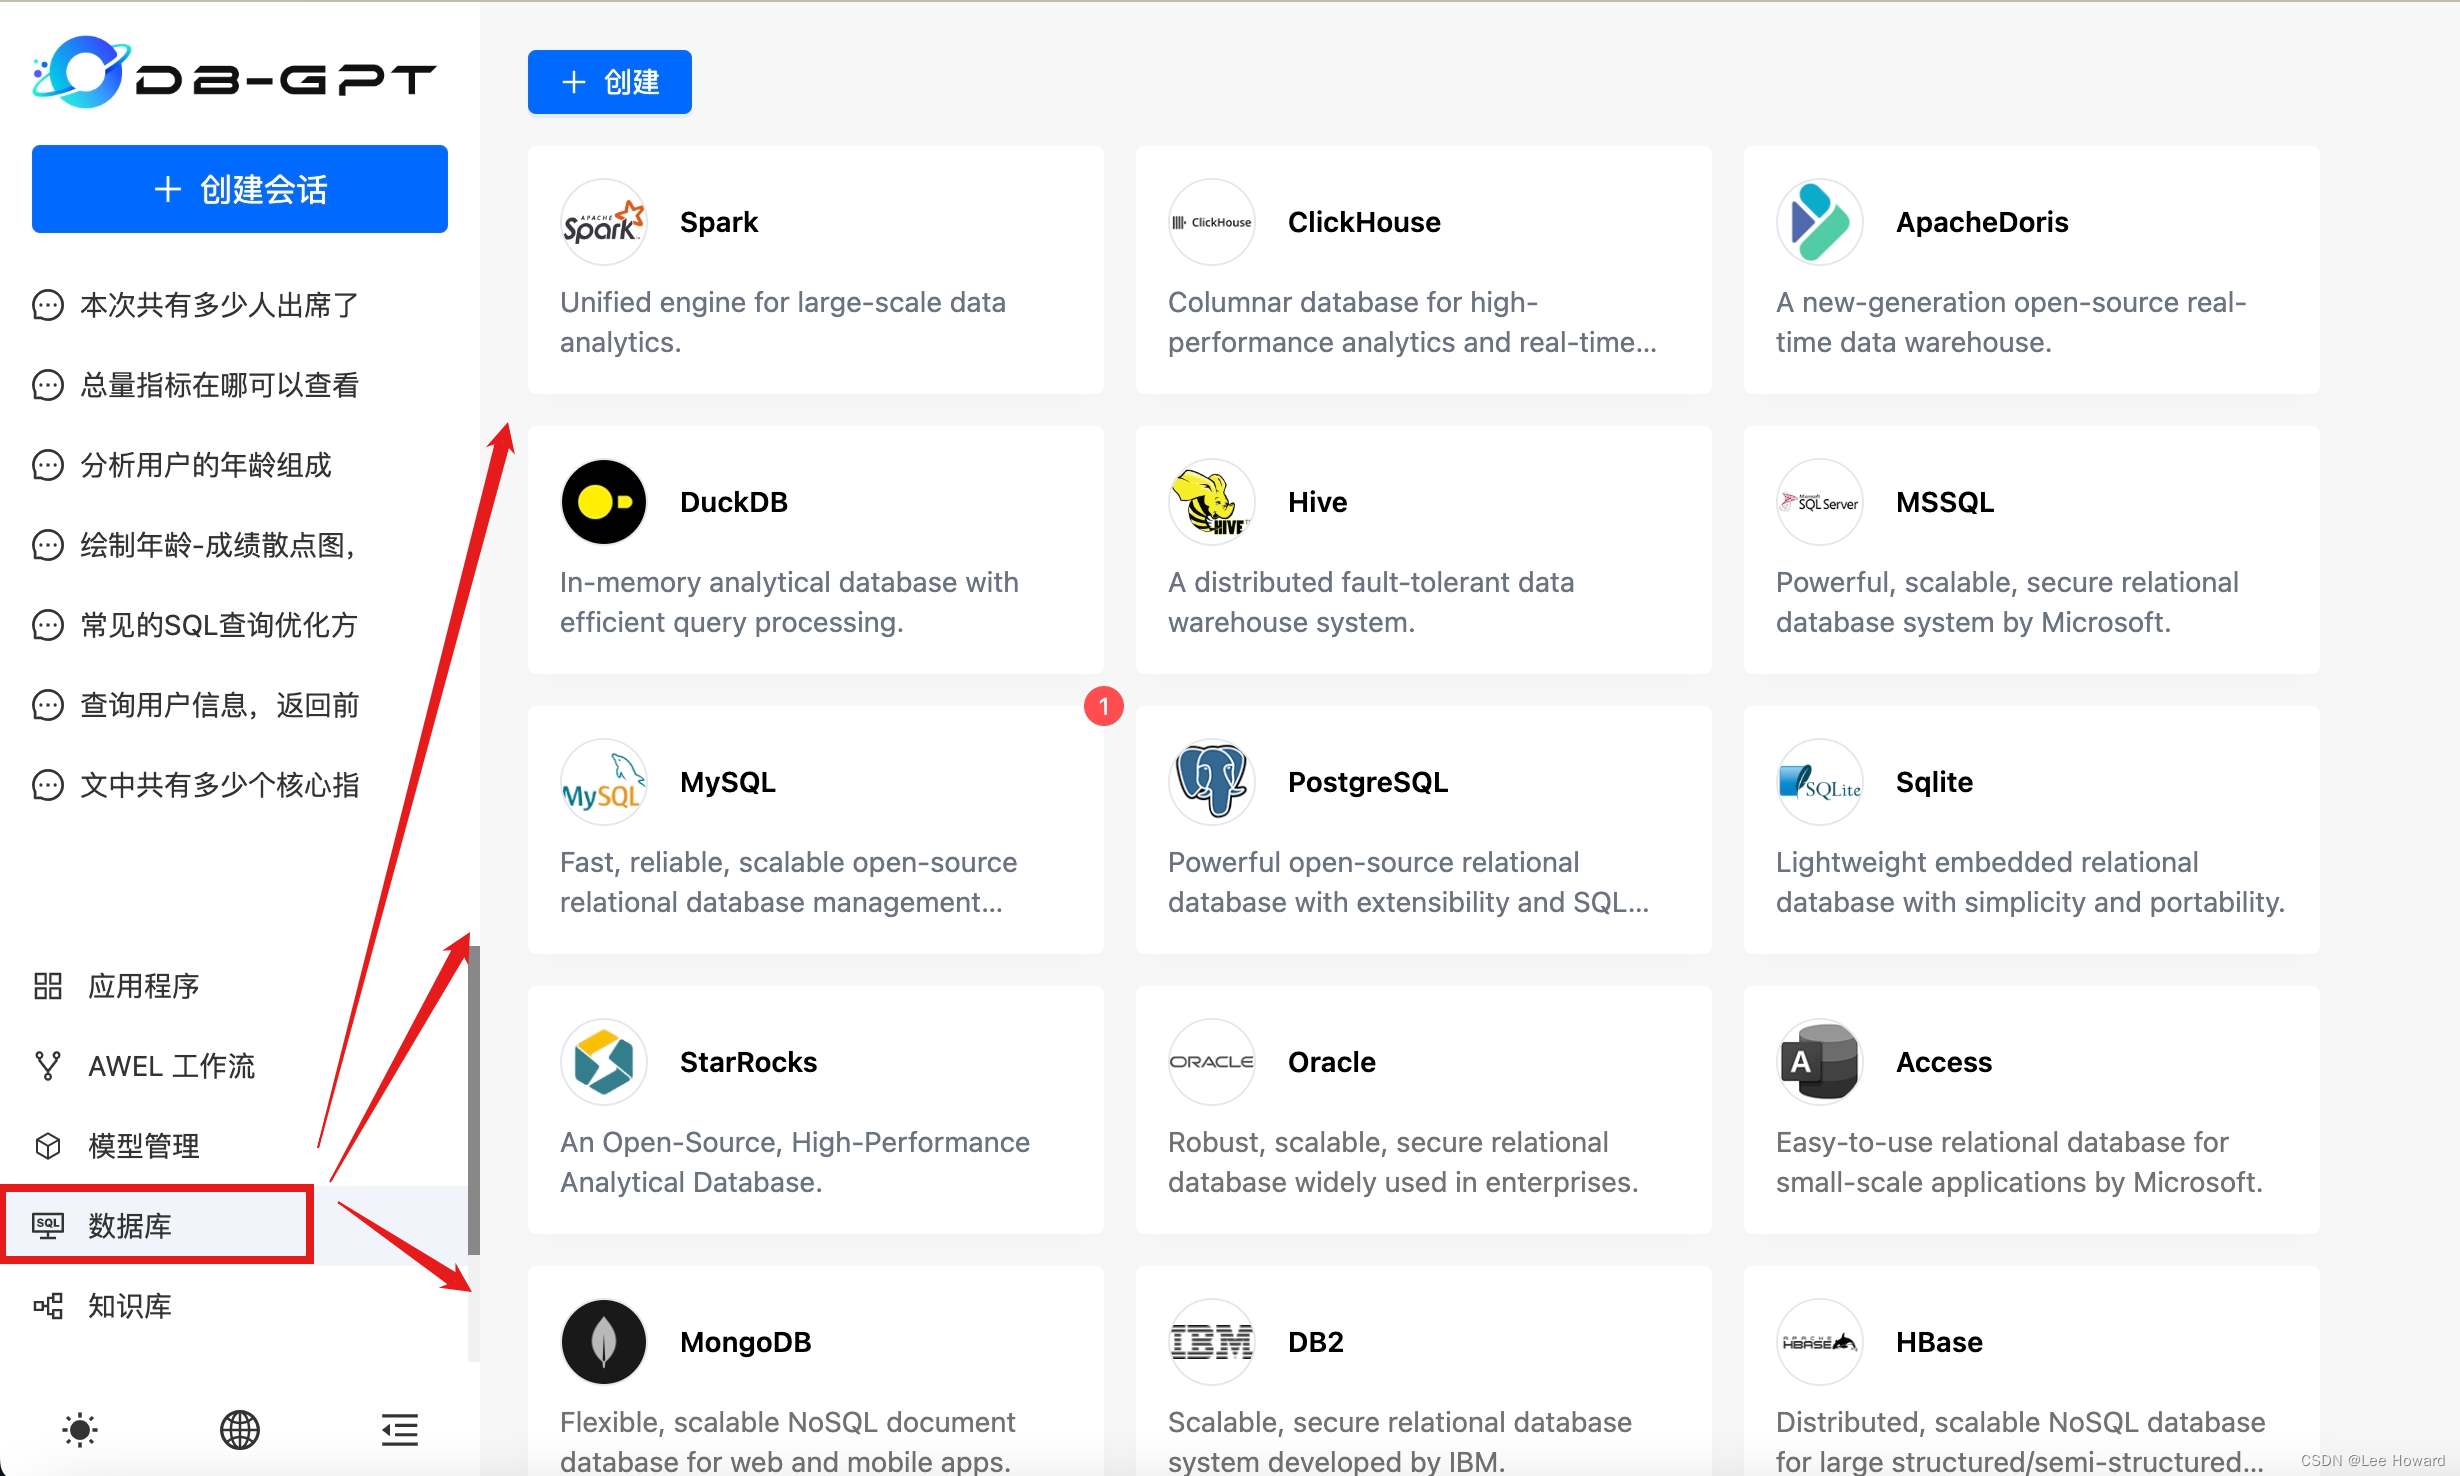Image resolution: width=2460 pixels, height=1476 pixels.
Task: Click the globe language switch icon
Action: point(239,1430)
